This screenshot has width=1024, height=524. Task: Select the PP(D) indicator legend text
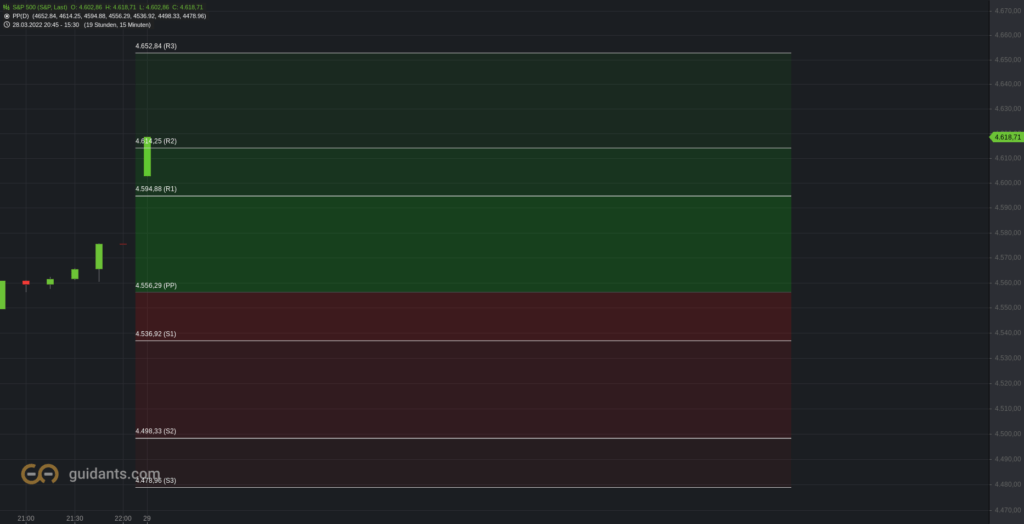(109, 16)
